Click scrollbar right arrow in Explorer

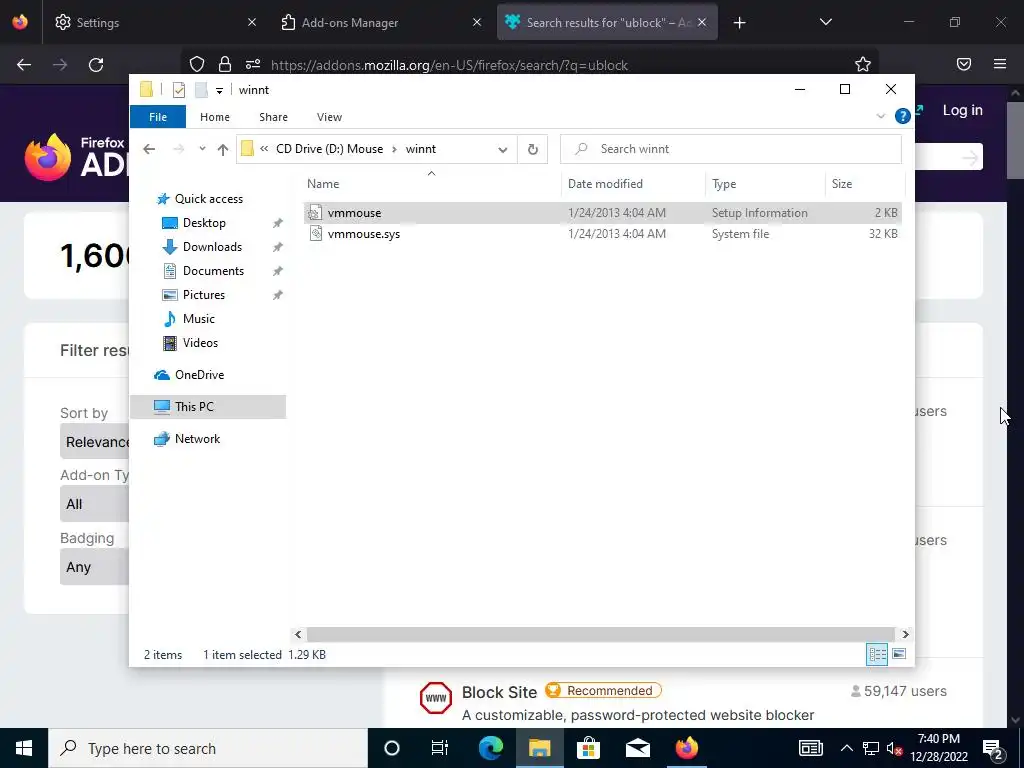coord(905,634)
